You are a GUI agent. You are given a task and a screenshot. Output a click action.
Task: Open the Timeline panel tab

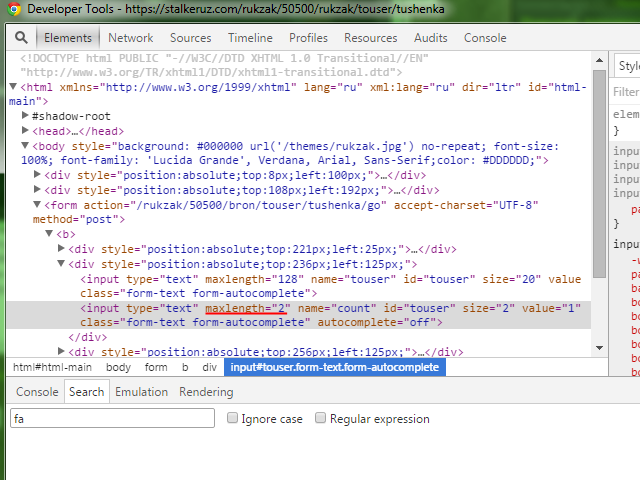(x=250, y=38)
